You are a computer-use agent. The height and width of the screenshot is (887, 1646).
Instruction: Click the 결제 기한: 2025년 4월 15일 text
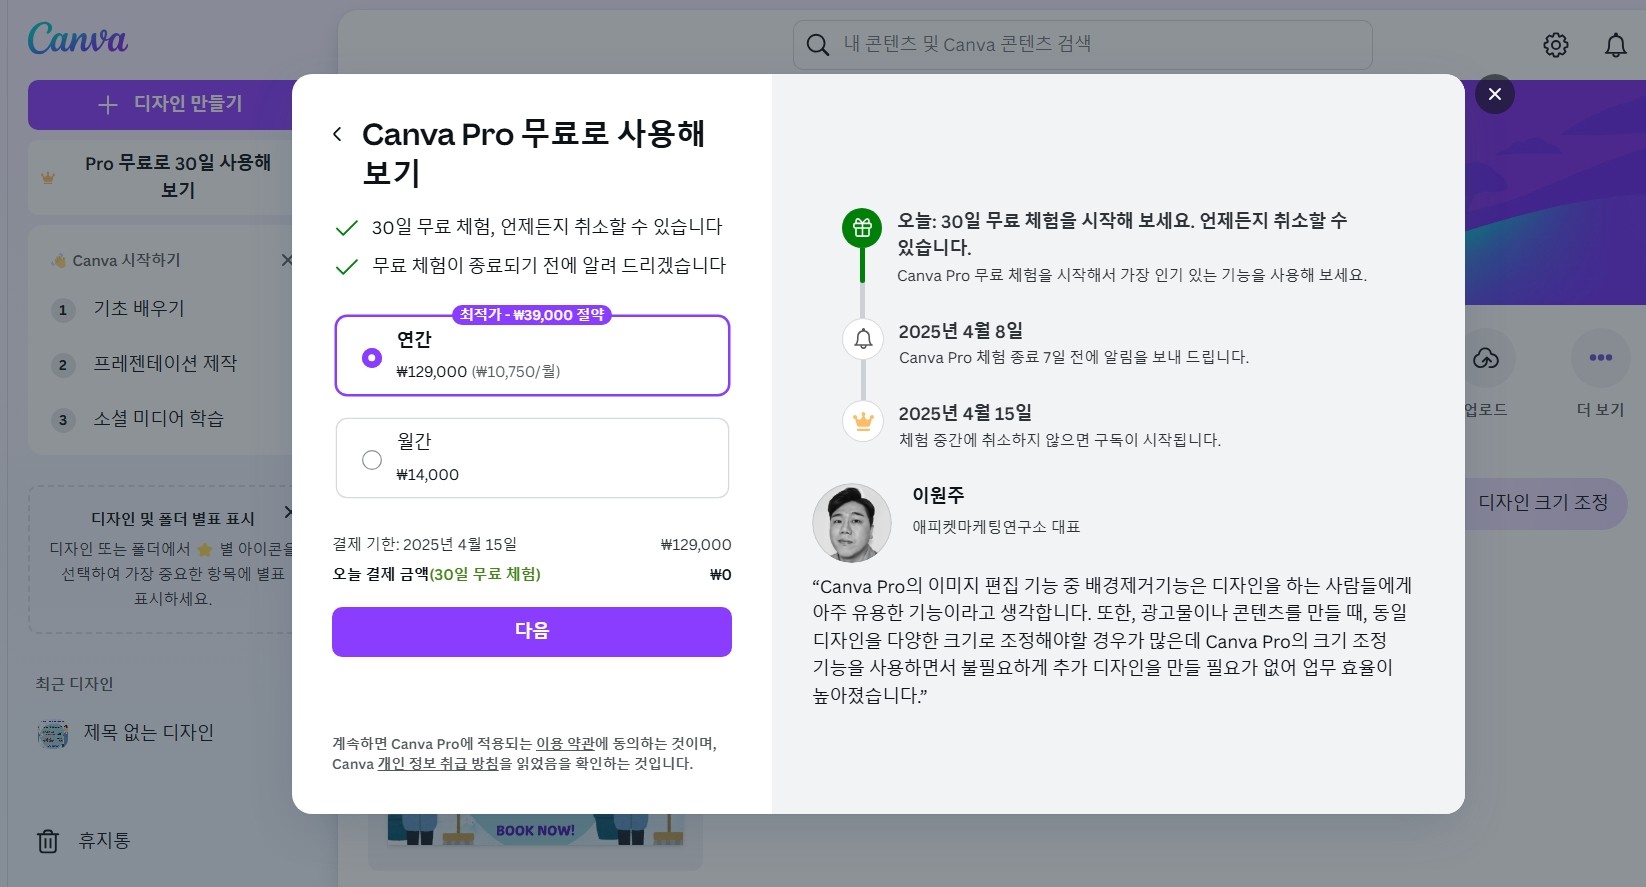tap(425, 545)
